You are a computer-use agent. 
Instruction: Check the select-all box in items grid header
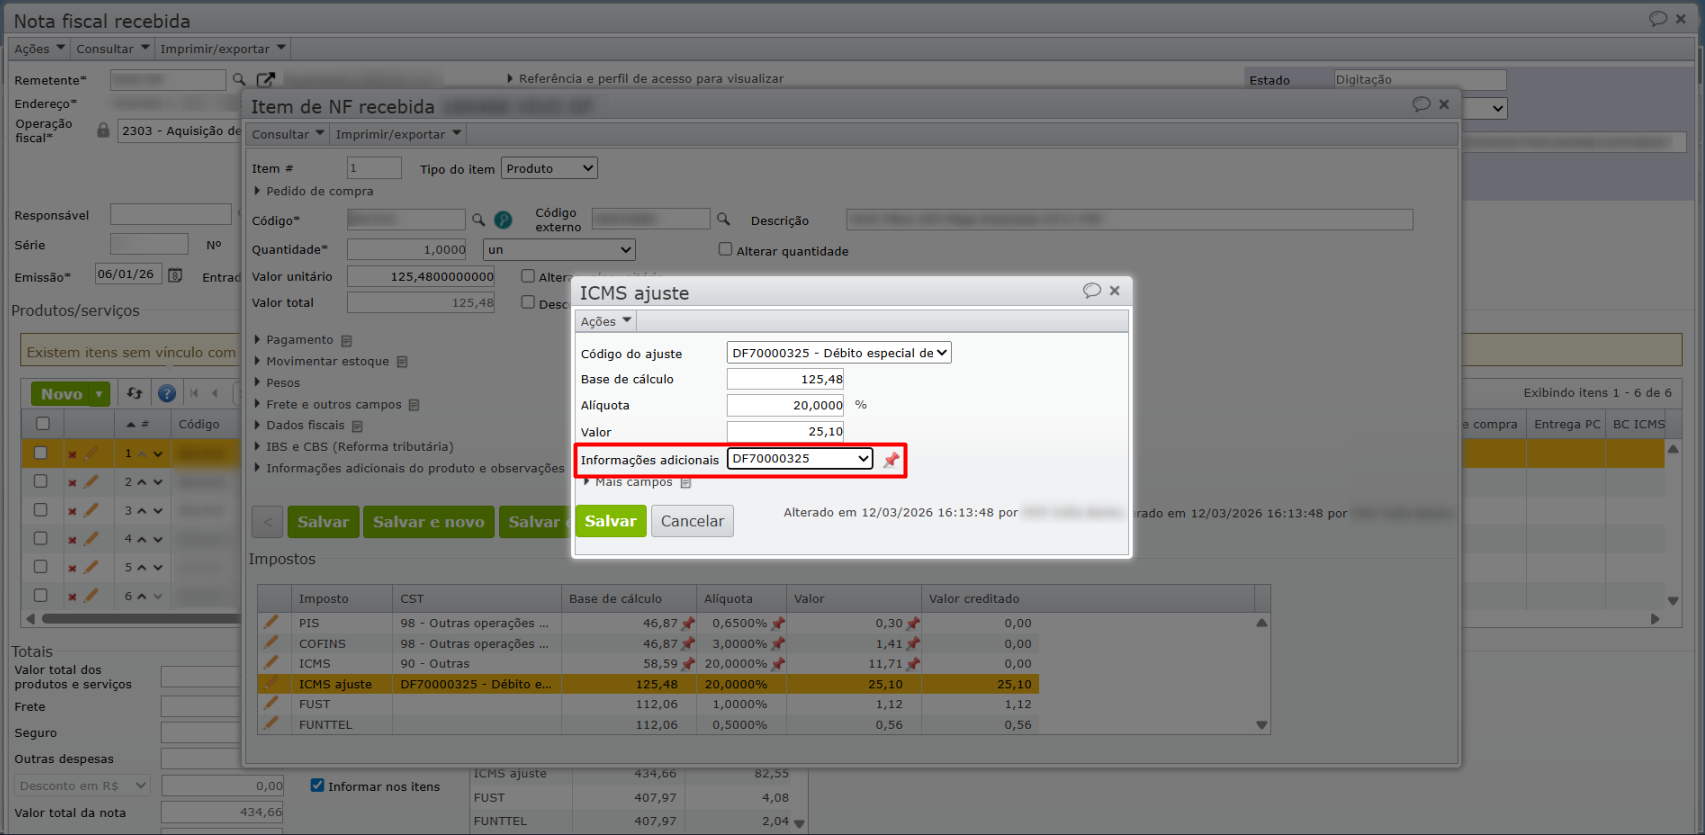(x=42, y=423)
